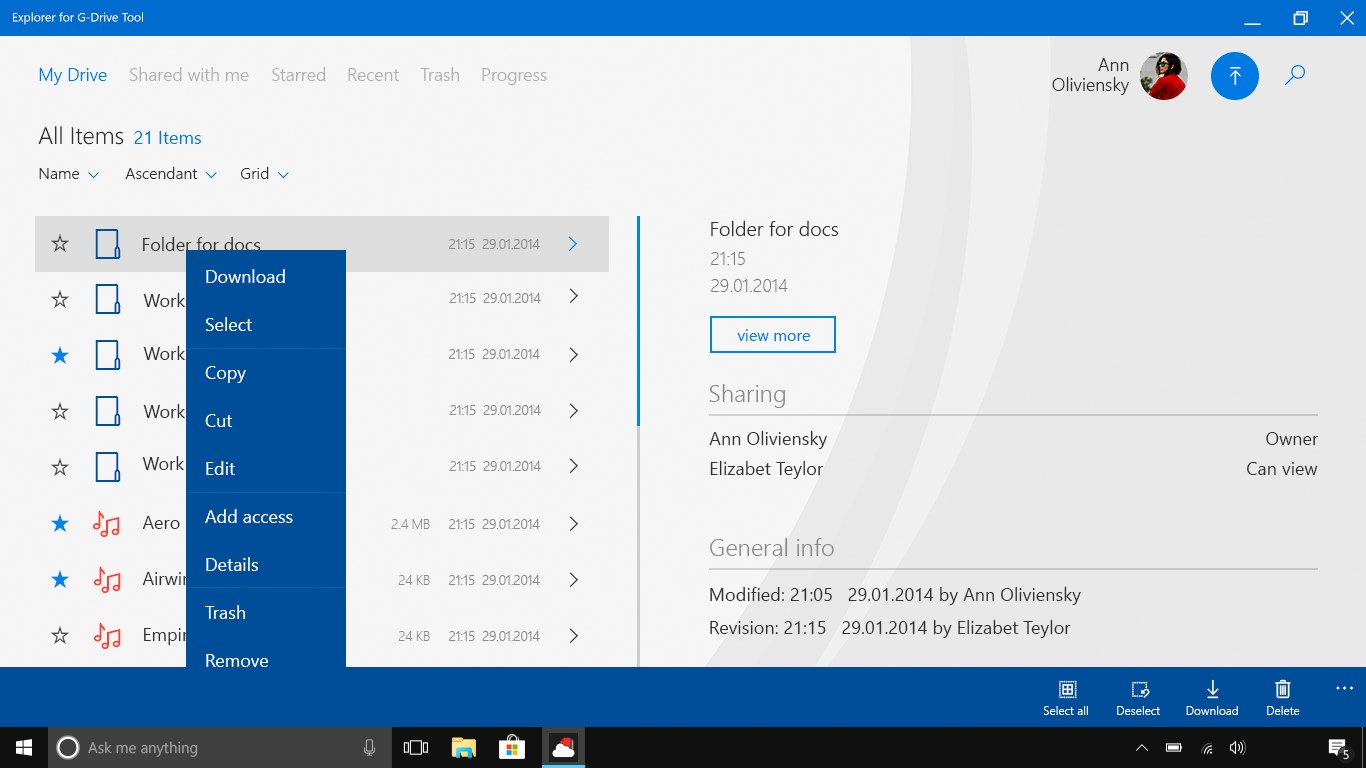Viewport: 1366px width, 768px height.
Task: Click the blue scroll bar beside the file list
Action: click(x=638, y=321)
